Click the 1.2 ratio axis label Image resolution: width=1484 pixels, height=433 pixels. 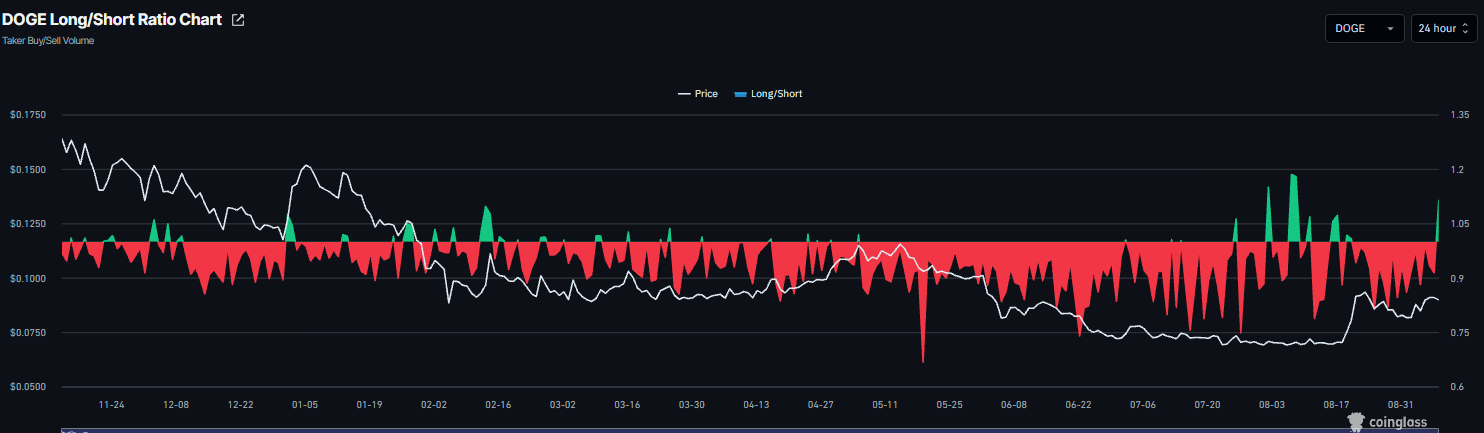[1457, 170]
